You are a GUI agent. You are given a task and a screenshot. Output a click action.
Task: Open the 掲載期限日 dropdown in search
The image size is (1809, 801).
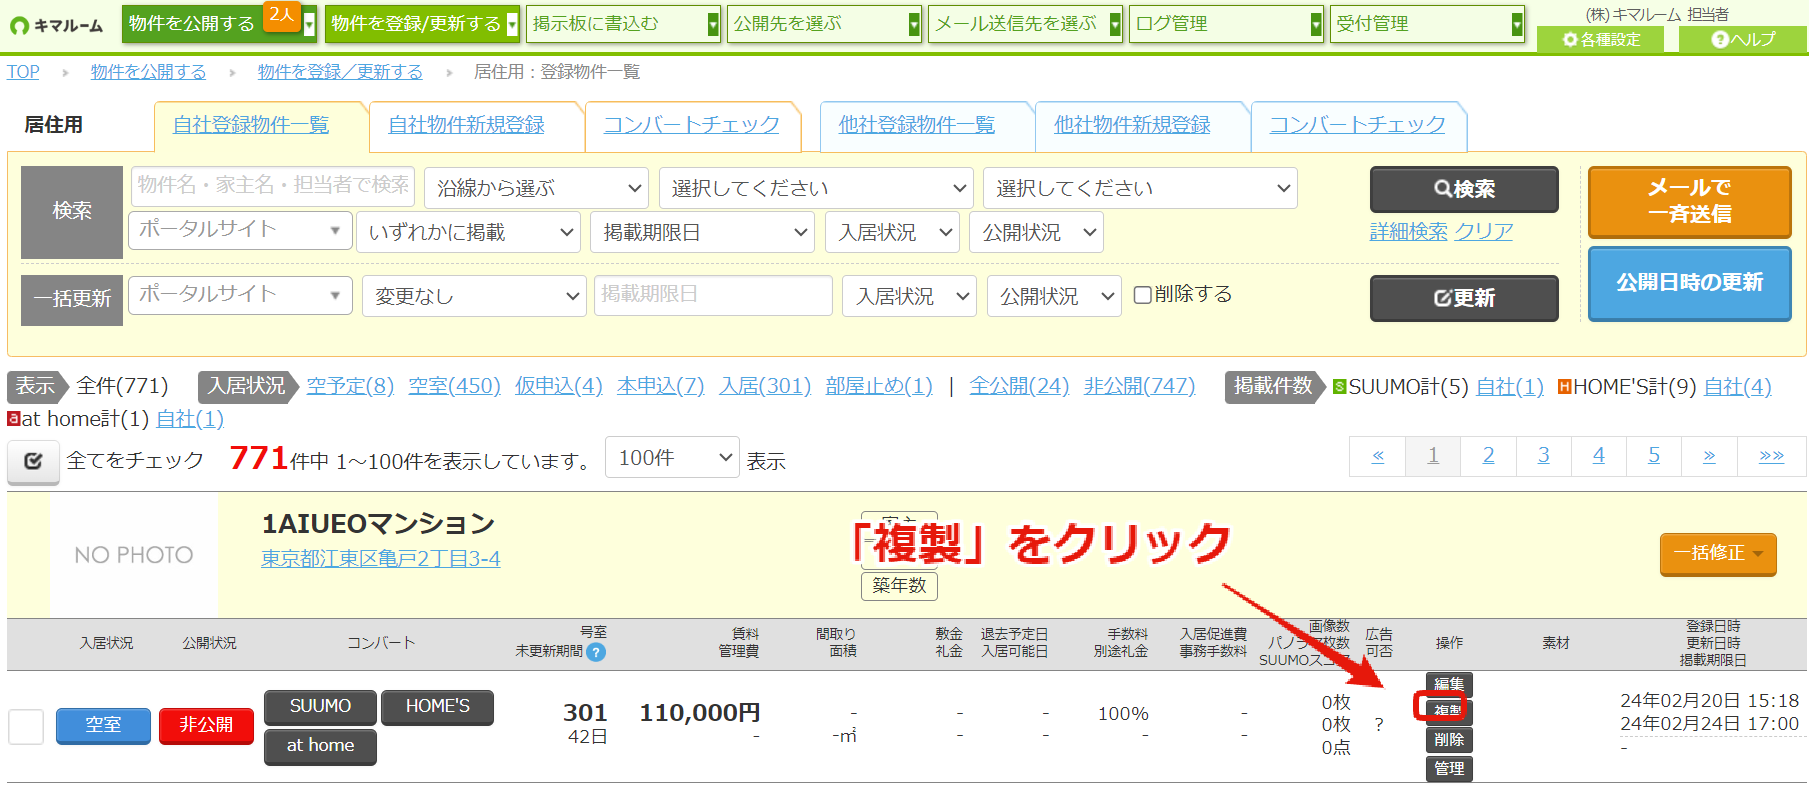[703, 232]
